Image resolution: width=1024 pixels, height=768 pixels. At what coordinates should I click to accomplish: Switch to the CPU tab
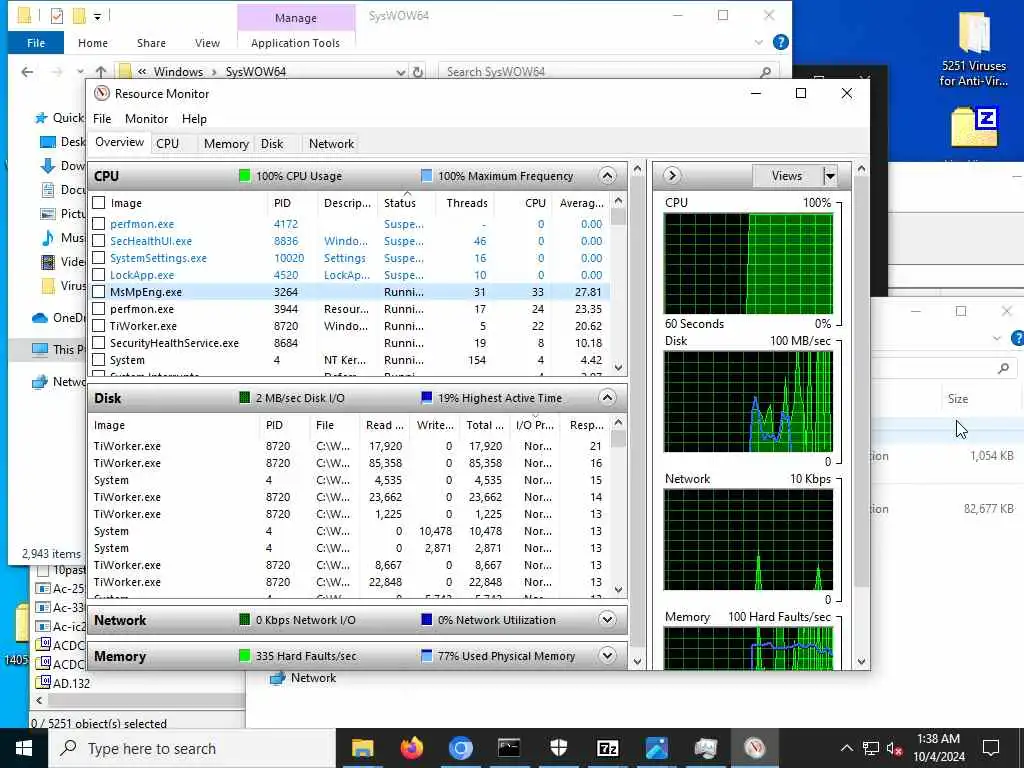[x=167, y=144]
